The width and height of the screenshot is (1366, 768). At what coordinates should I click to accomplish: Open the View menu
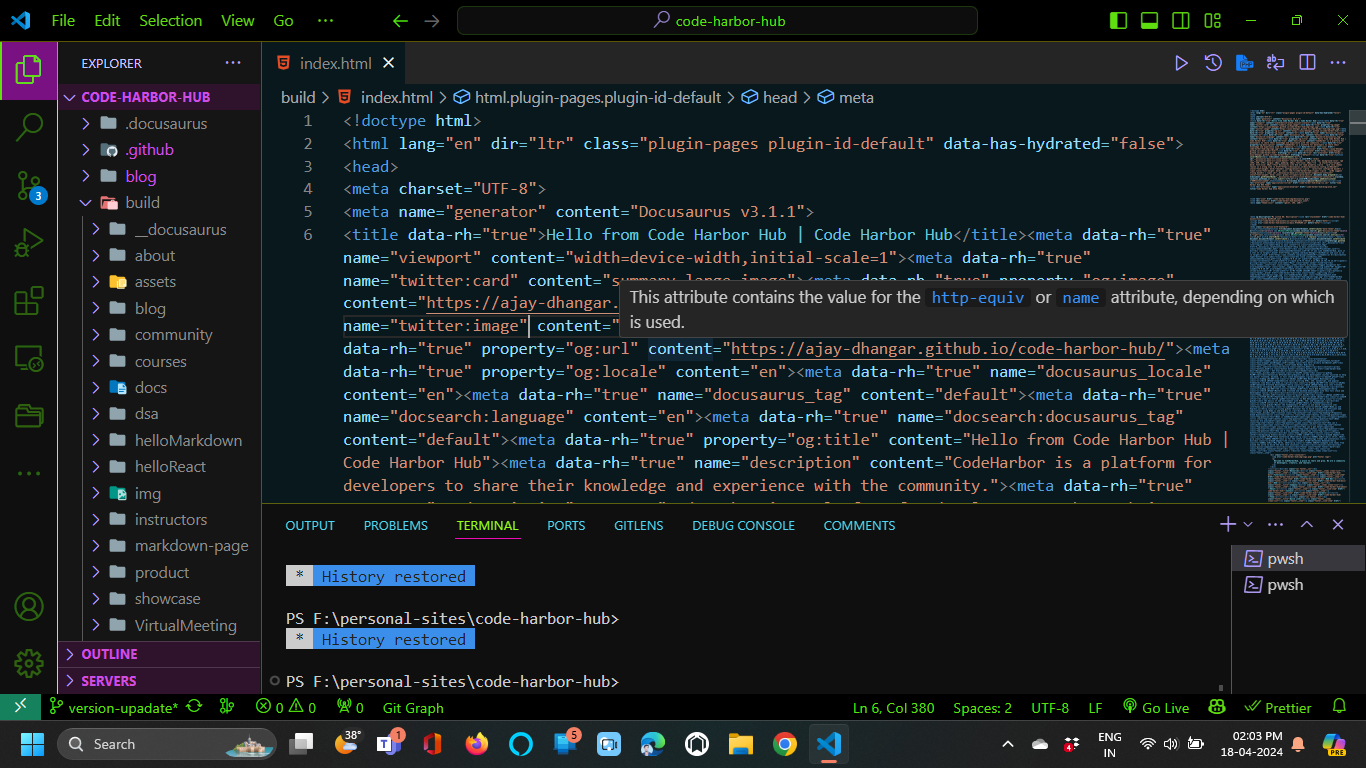pyautogui.click(x=238, y=20)
